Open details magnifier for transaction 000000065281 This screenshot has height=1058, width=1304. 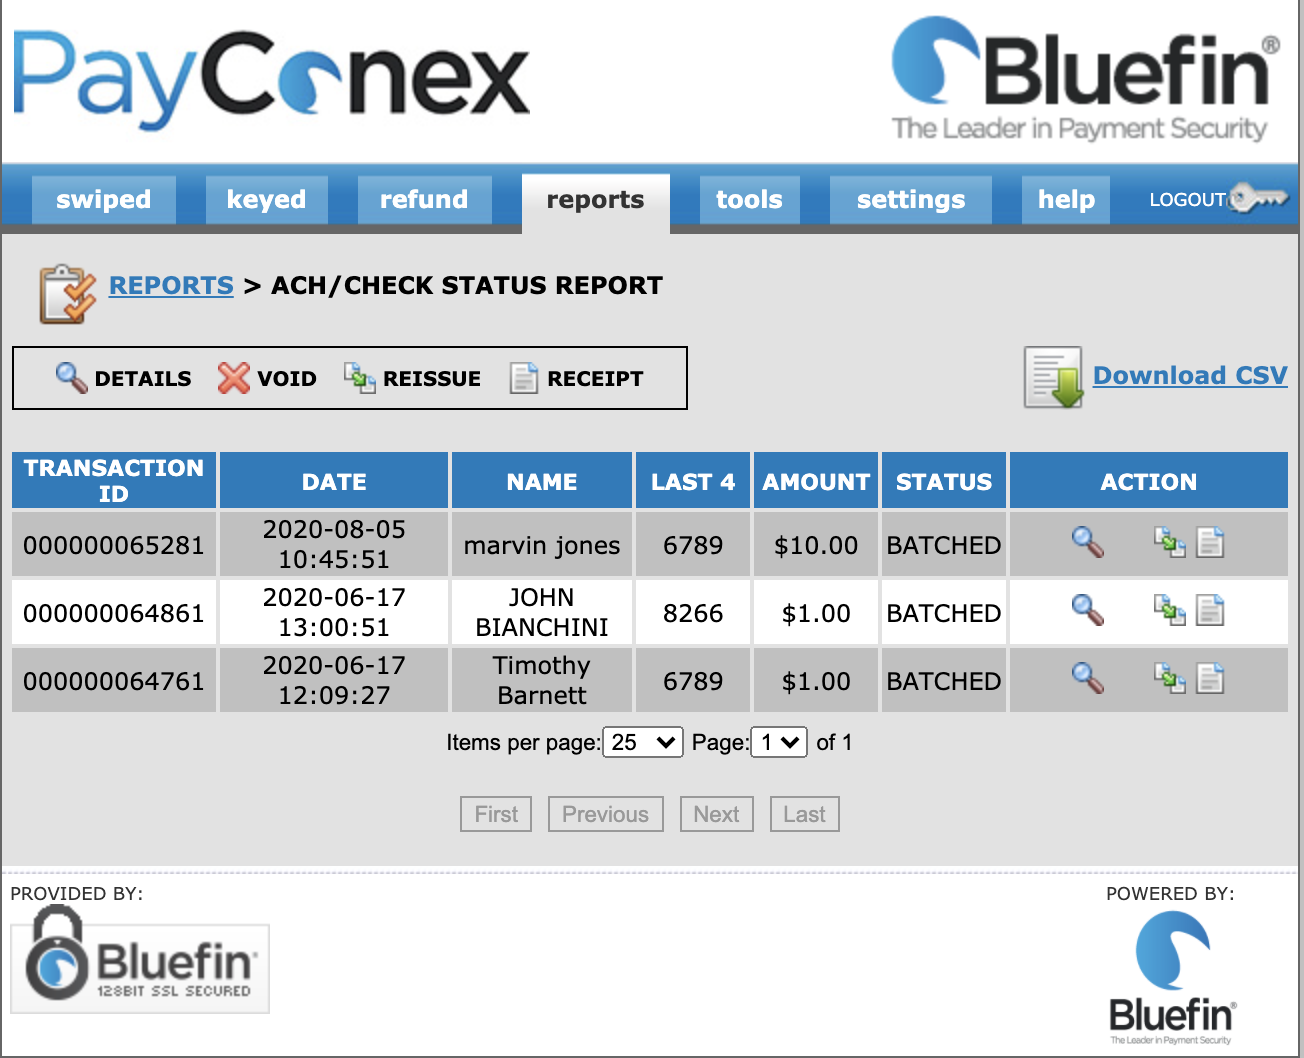(x=1087, y=543)
